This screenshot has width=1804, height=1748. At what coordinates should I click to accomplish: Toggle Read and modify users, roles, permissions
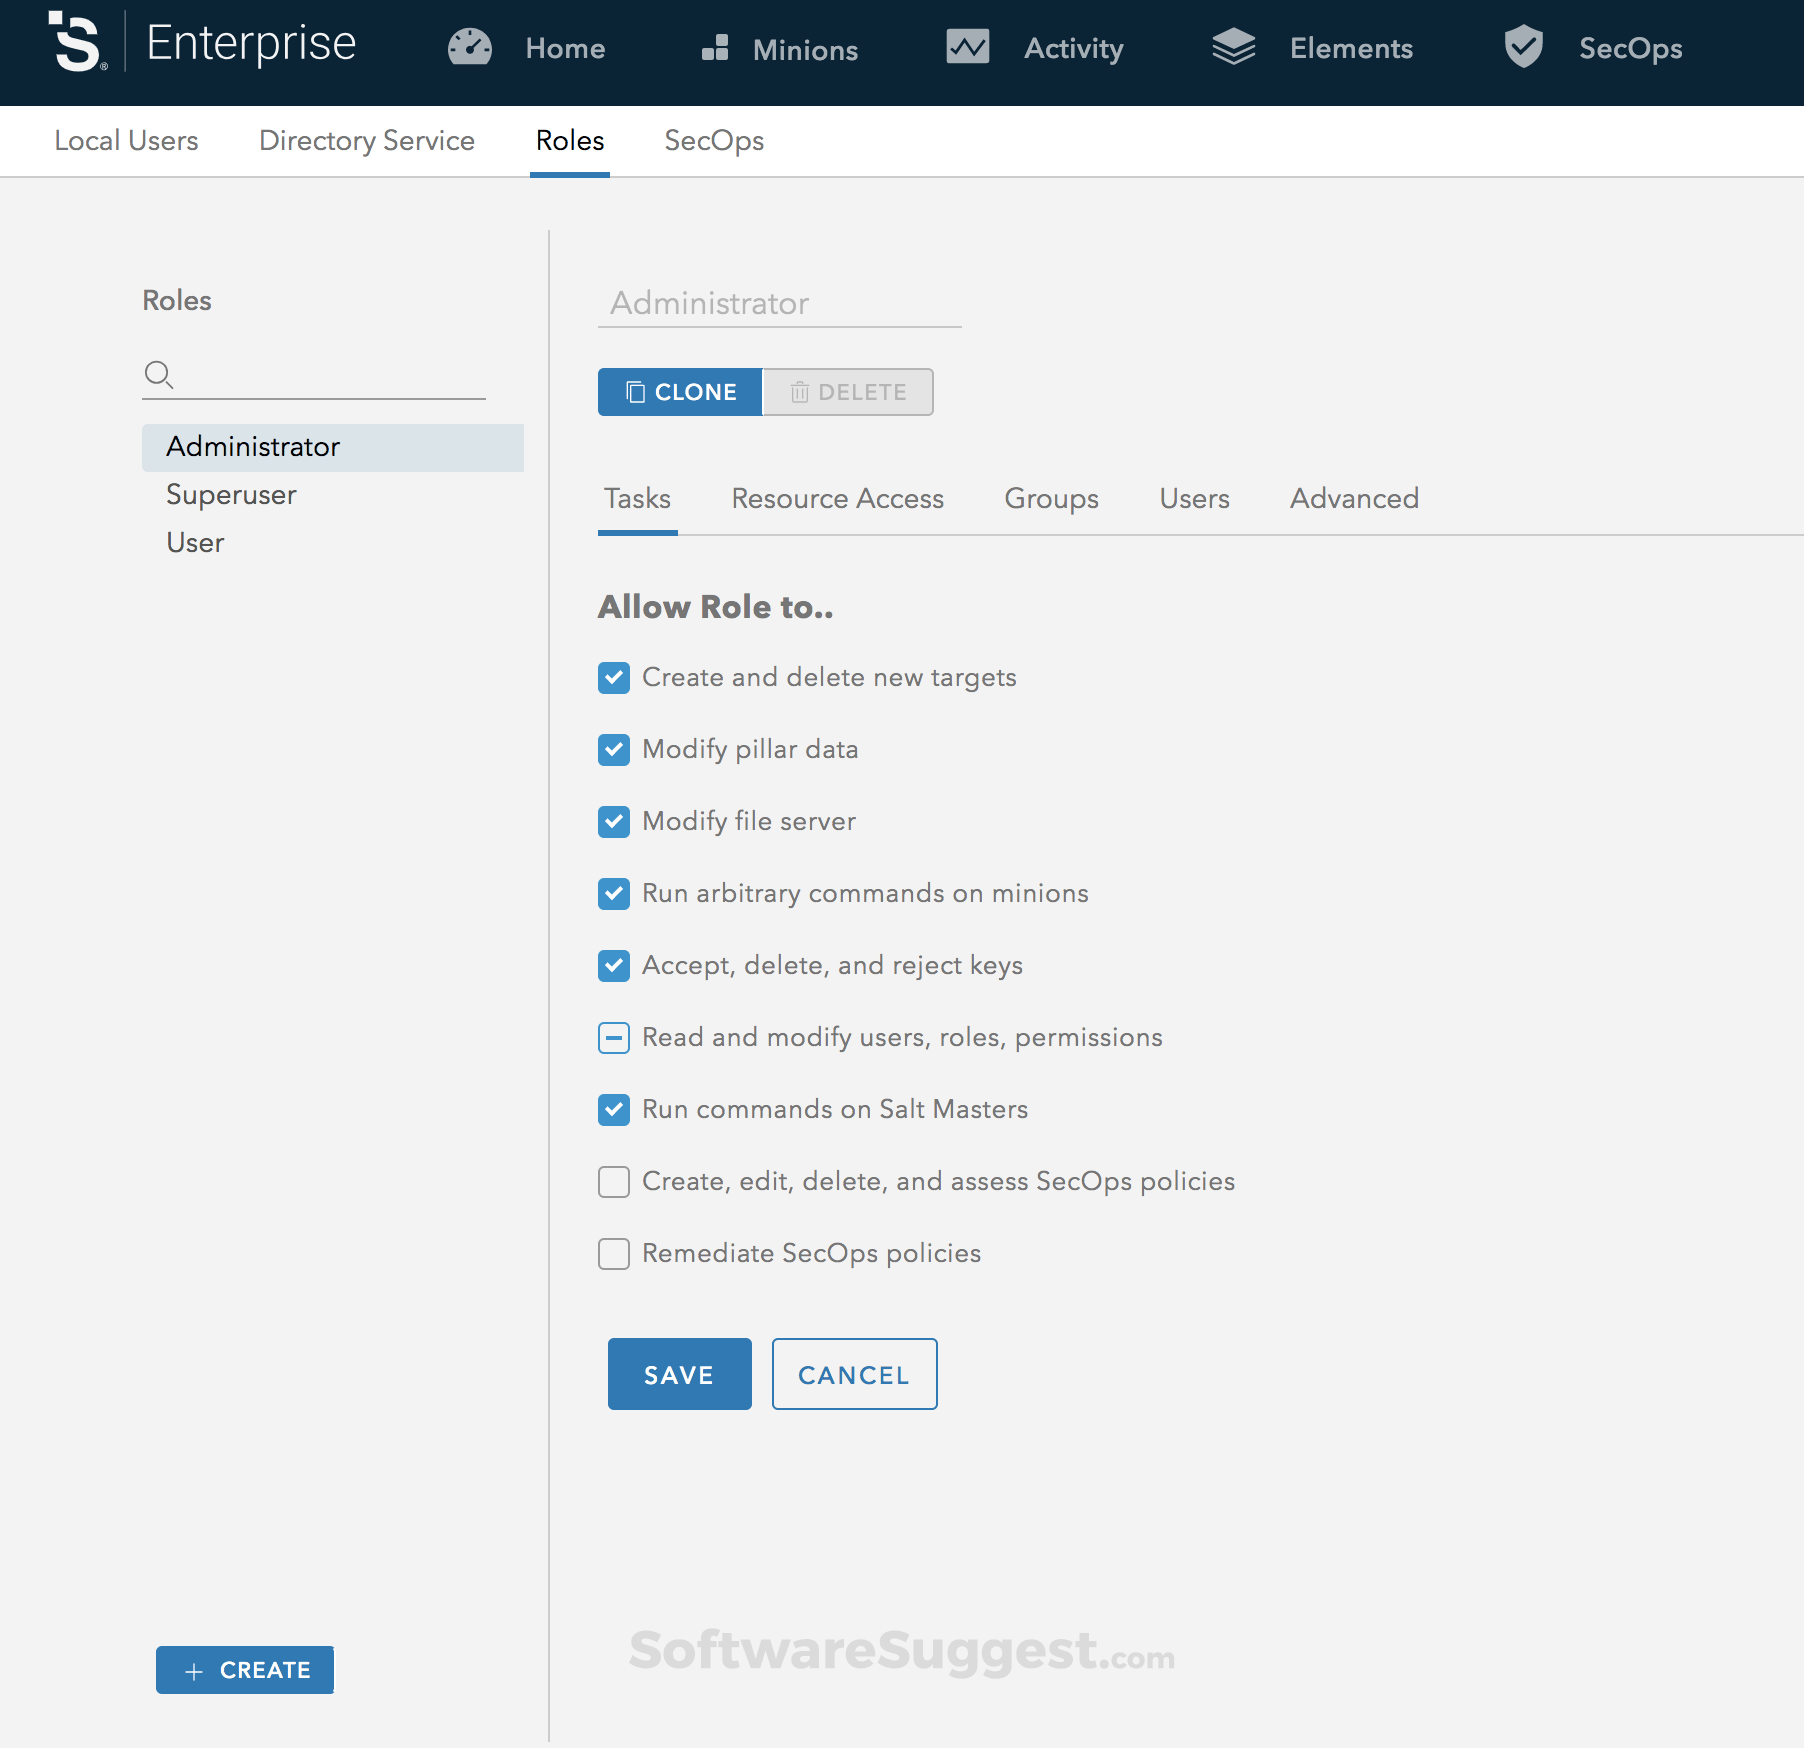click(x=613, y=1037)
